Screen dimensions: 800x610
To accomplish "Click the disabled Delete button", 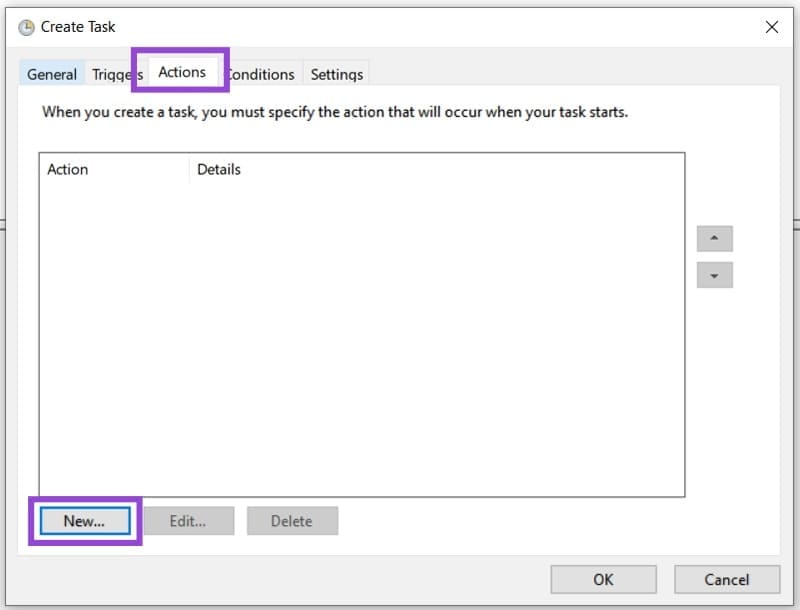I will click(x=292, y=521).
